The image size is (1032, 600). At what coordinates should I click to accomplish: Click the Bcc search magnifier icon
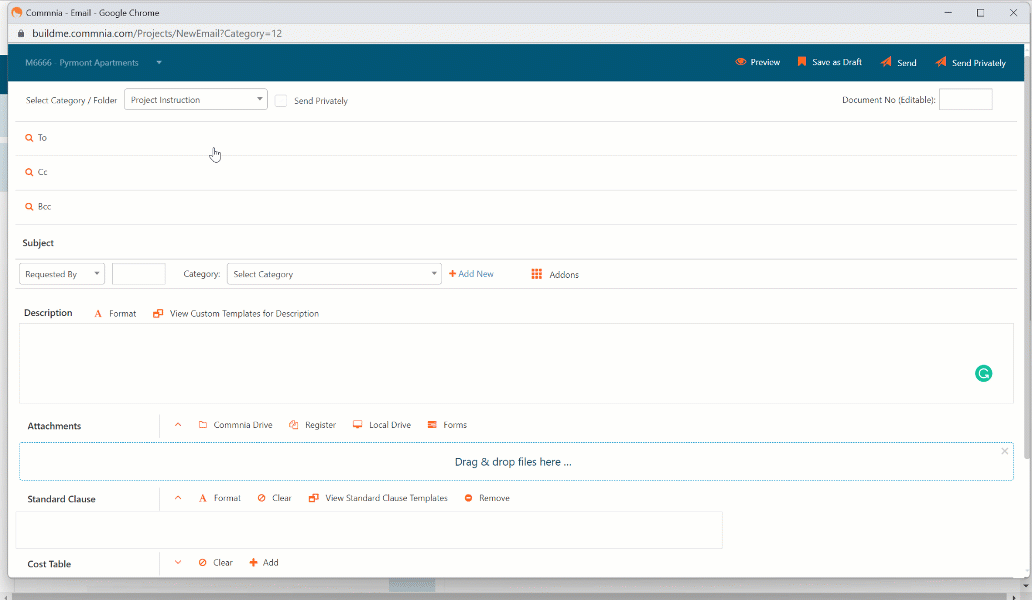(x=29, y=207)
